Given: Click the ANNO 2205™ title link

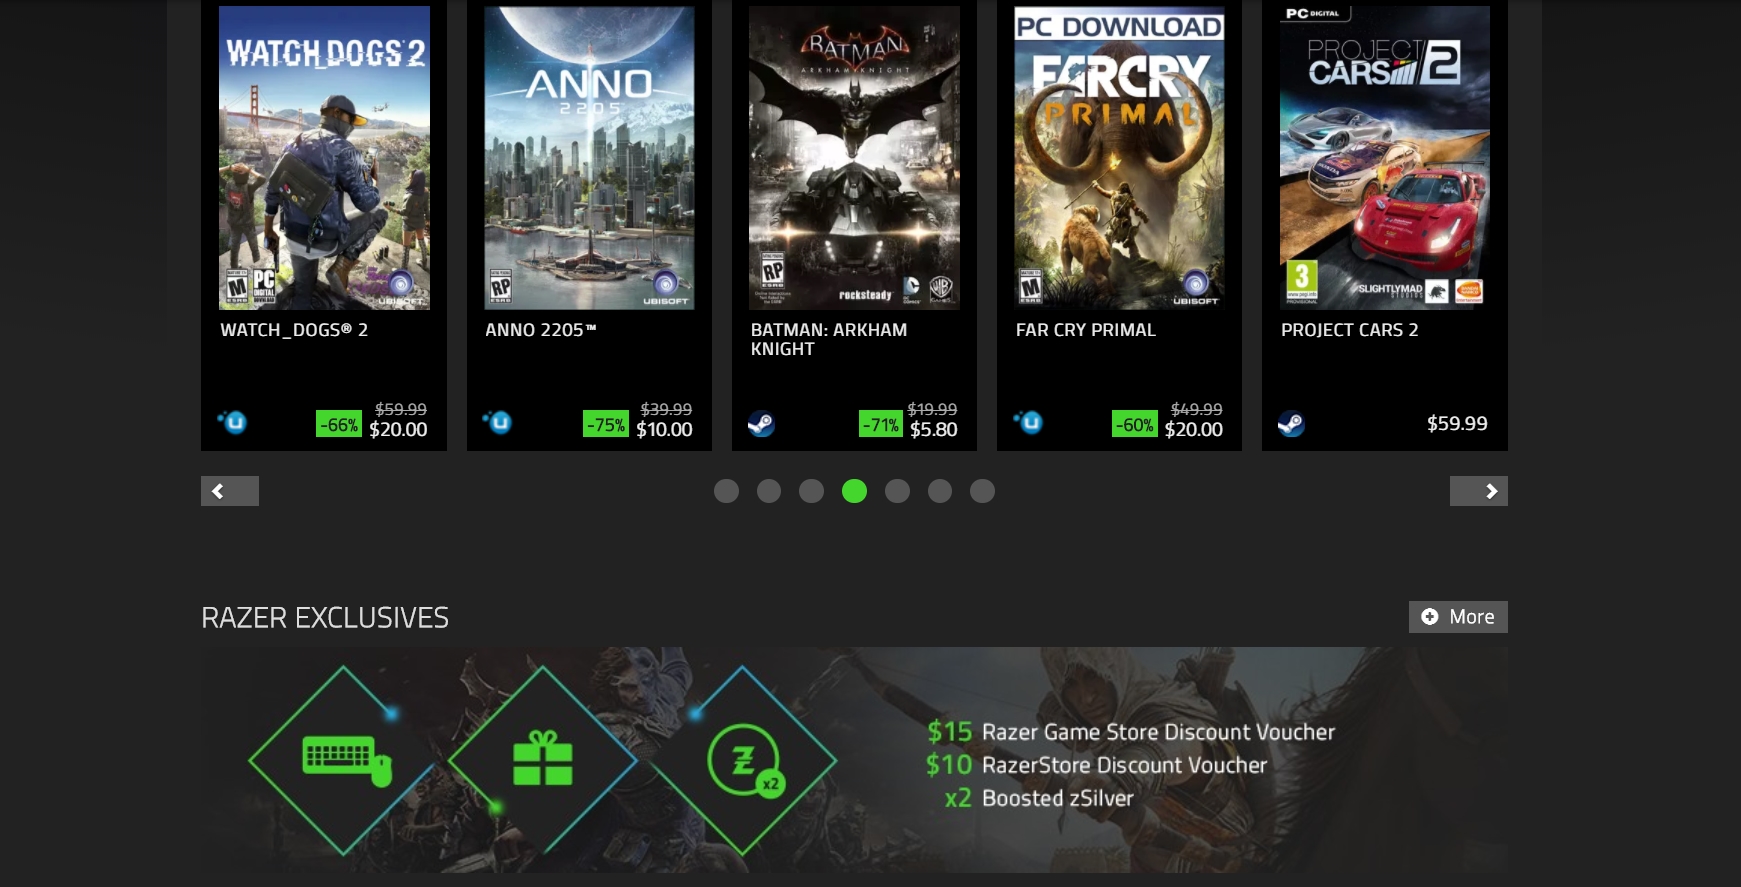Looking at the screenshot, I should [541, 330].
